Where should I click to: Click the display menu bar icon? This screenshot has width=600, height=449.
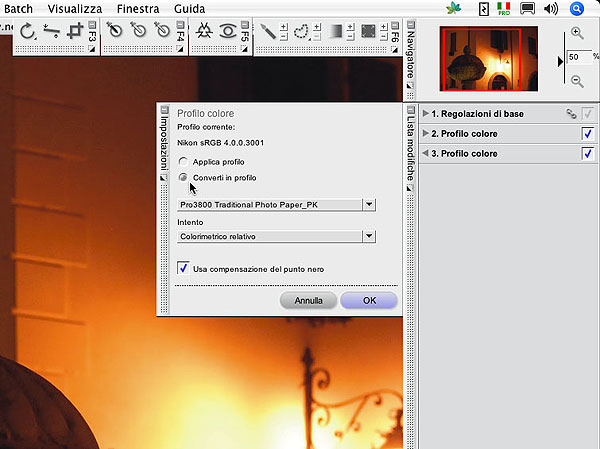[x=527, y=8]
